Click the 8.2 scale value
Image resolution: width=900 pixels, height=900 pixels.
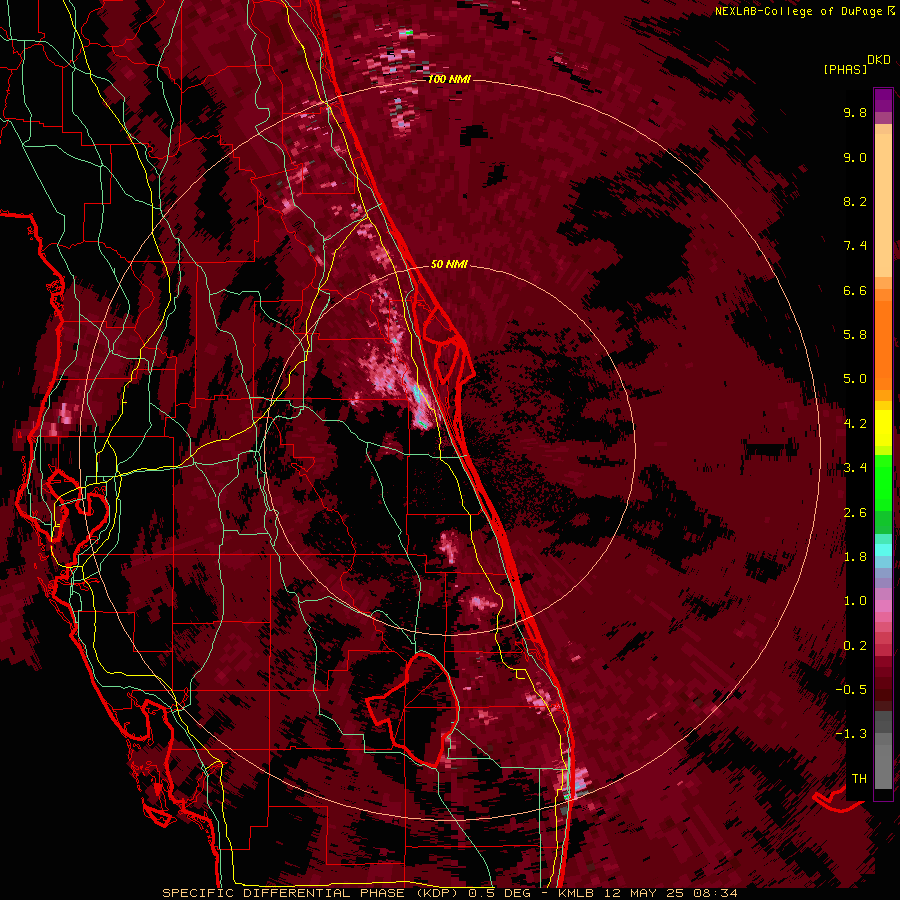tap(855, 201)
